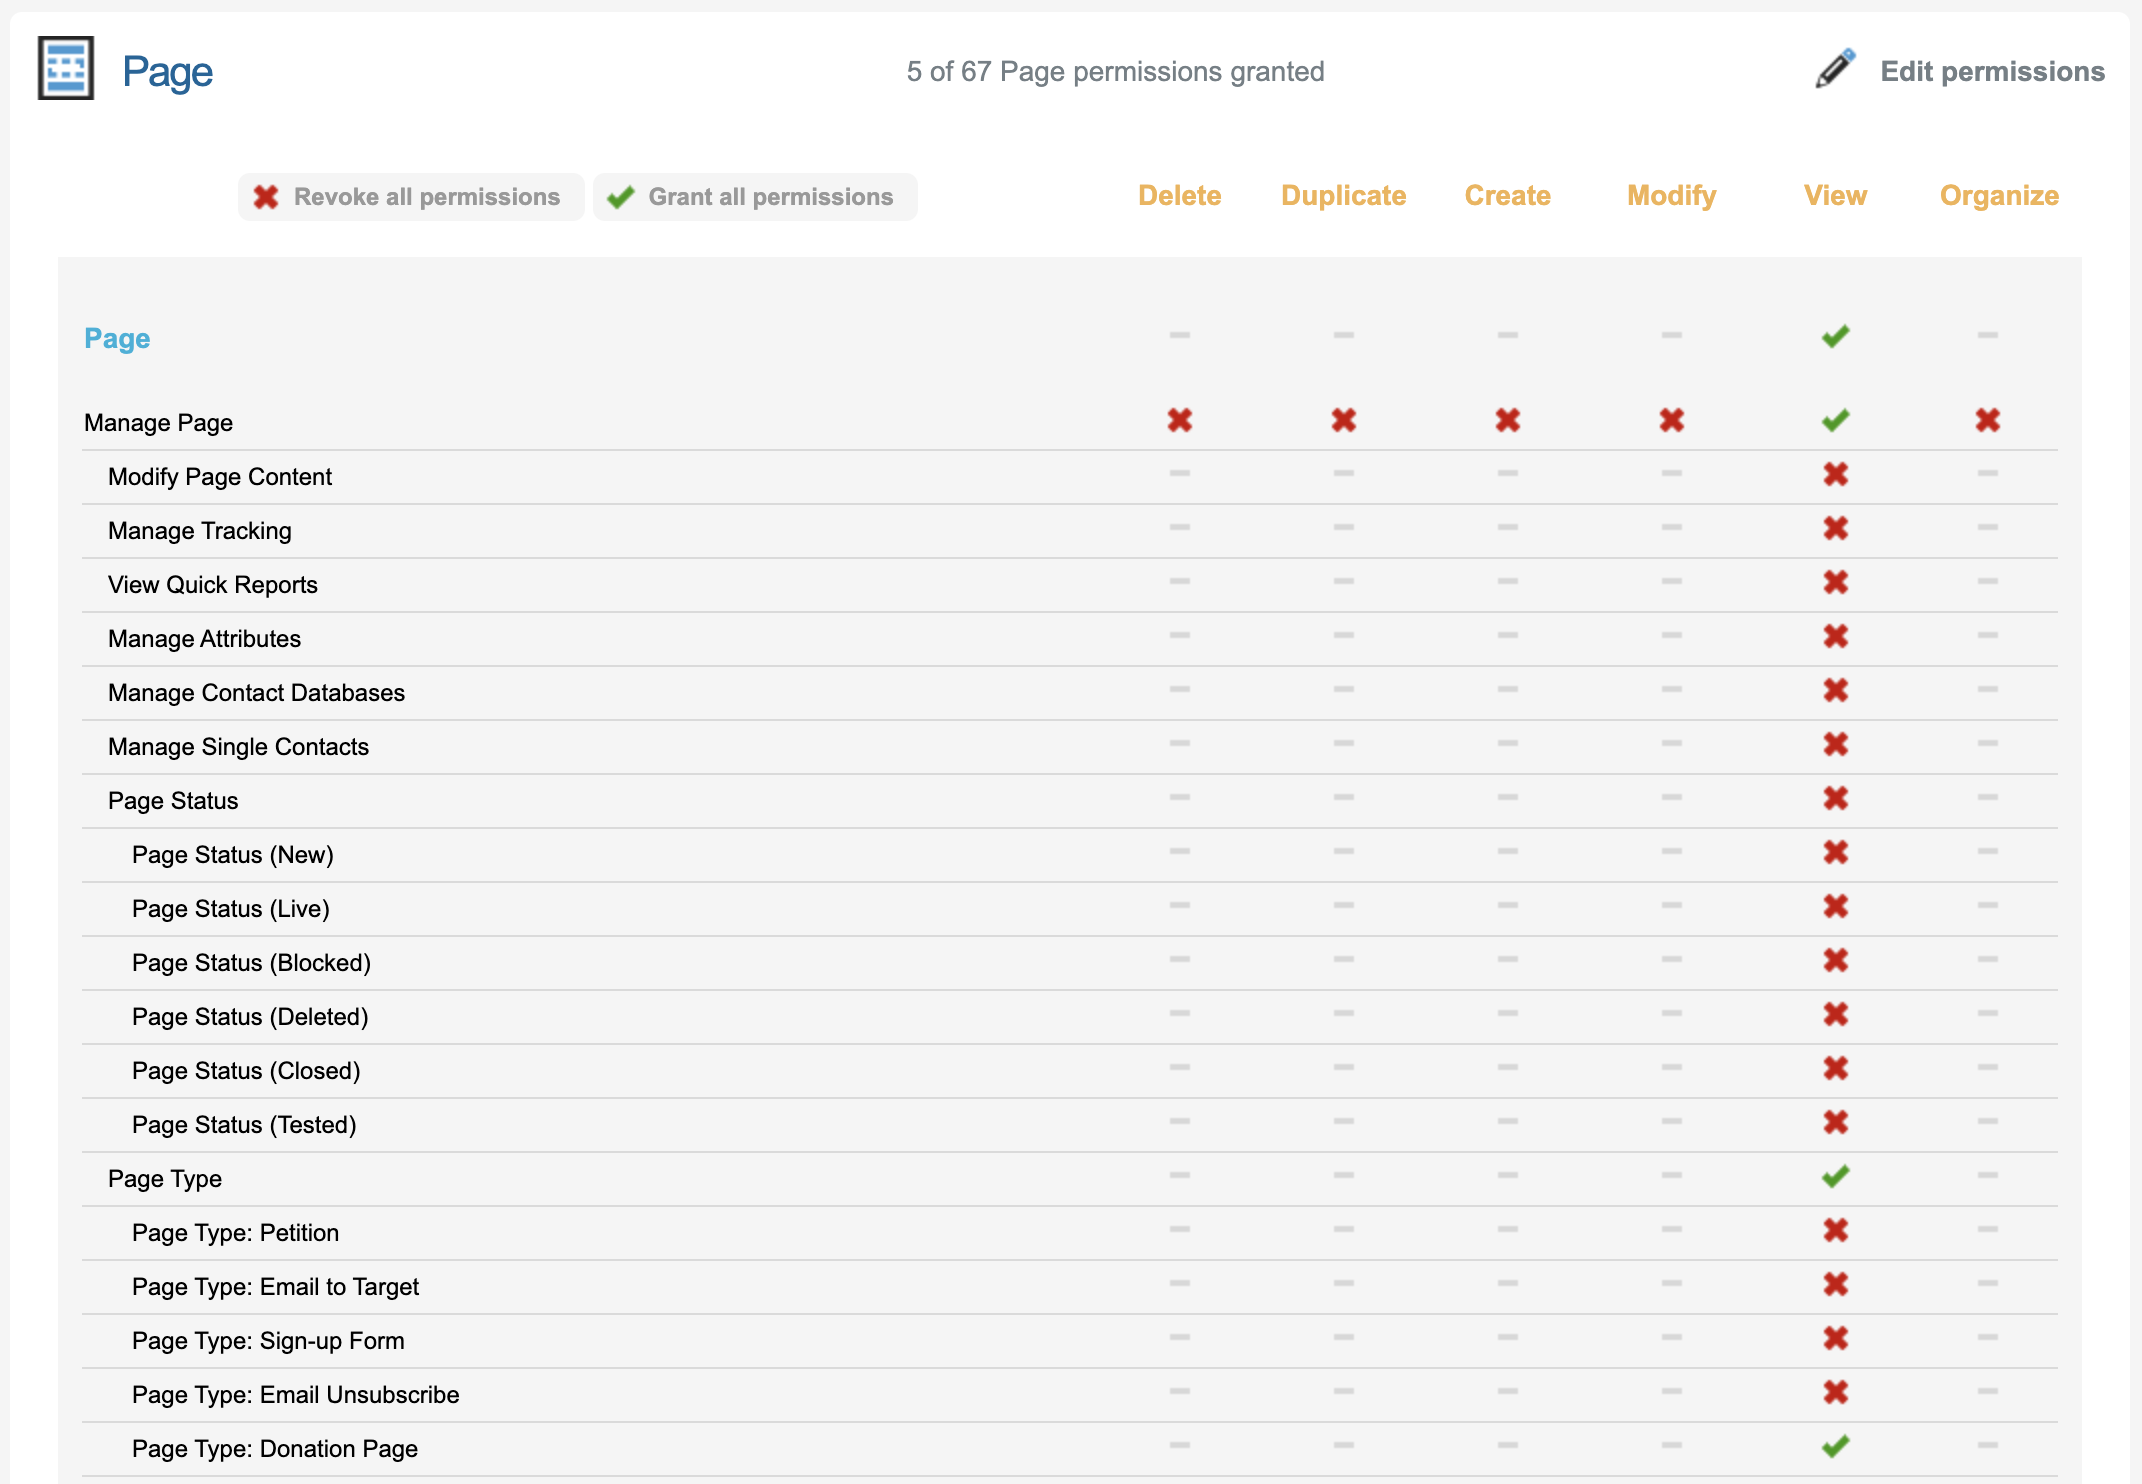
Task: Toggle View permission for Page Status (Live)
Action: pyautogui.click(x=1835, y=906)
